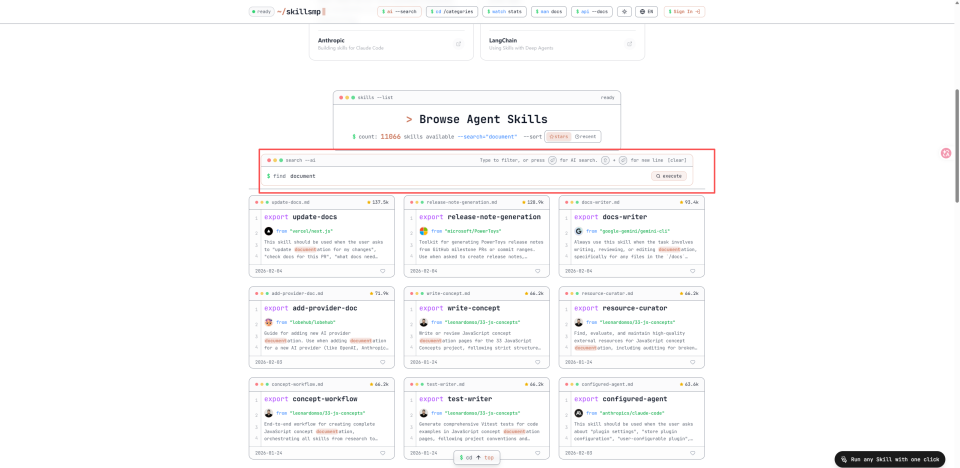Screen dimensions: 960x468
Task: Click the ~/skillsmp site logo
Action: [299, 12]
